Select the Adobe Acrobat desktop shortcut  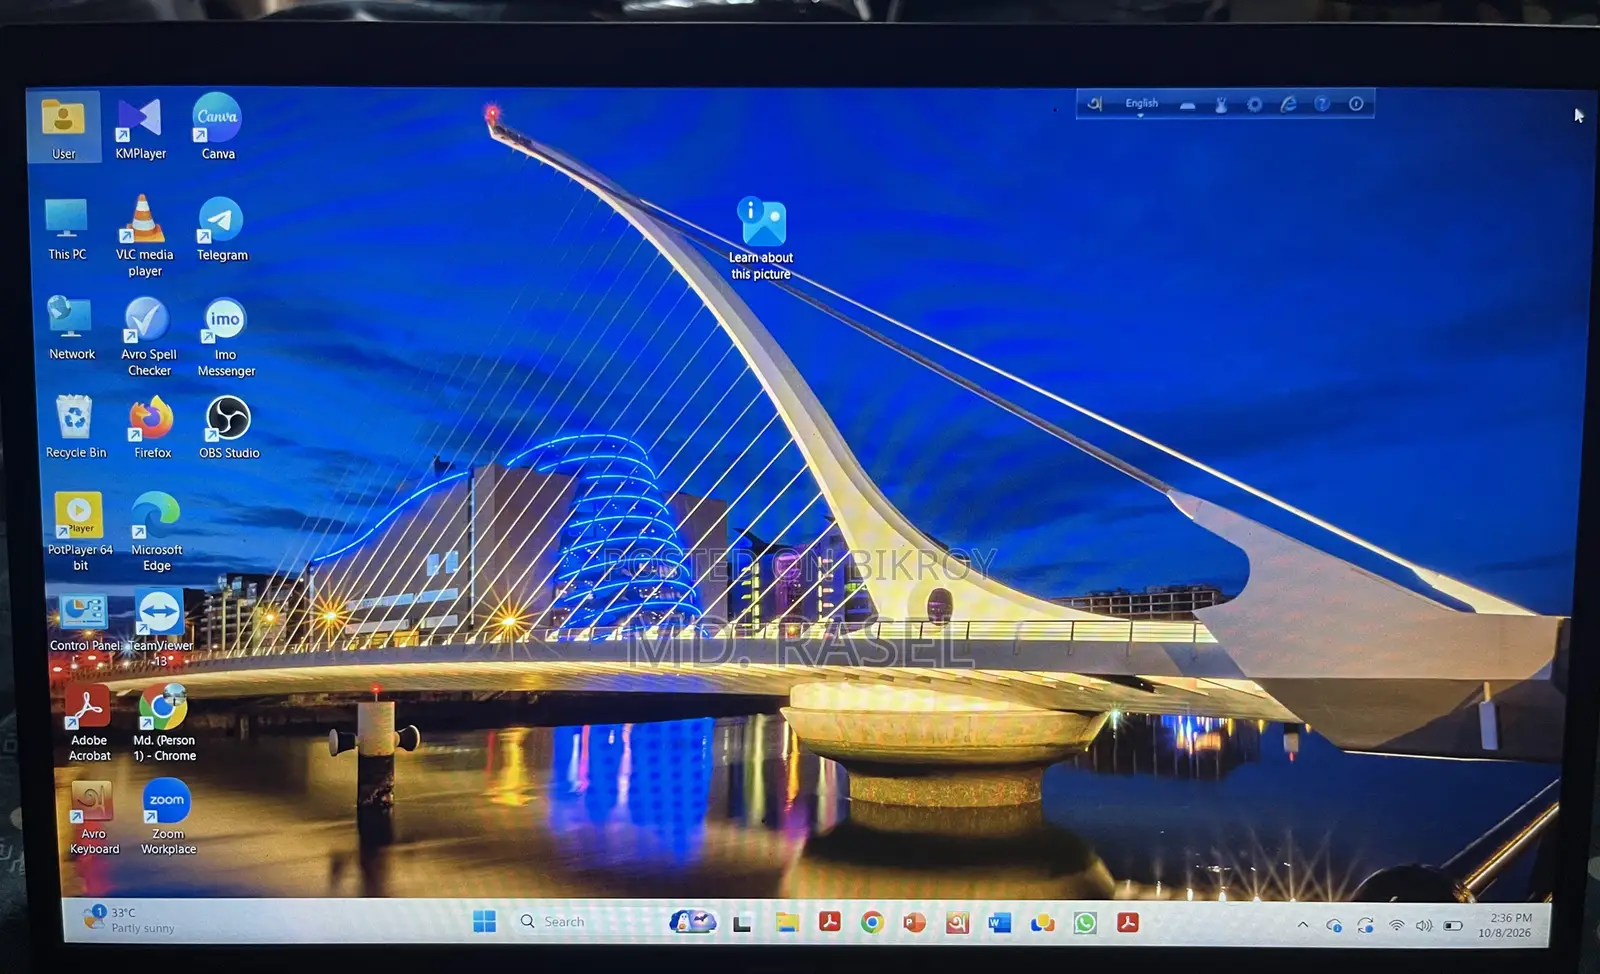coord(89,723)
